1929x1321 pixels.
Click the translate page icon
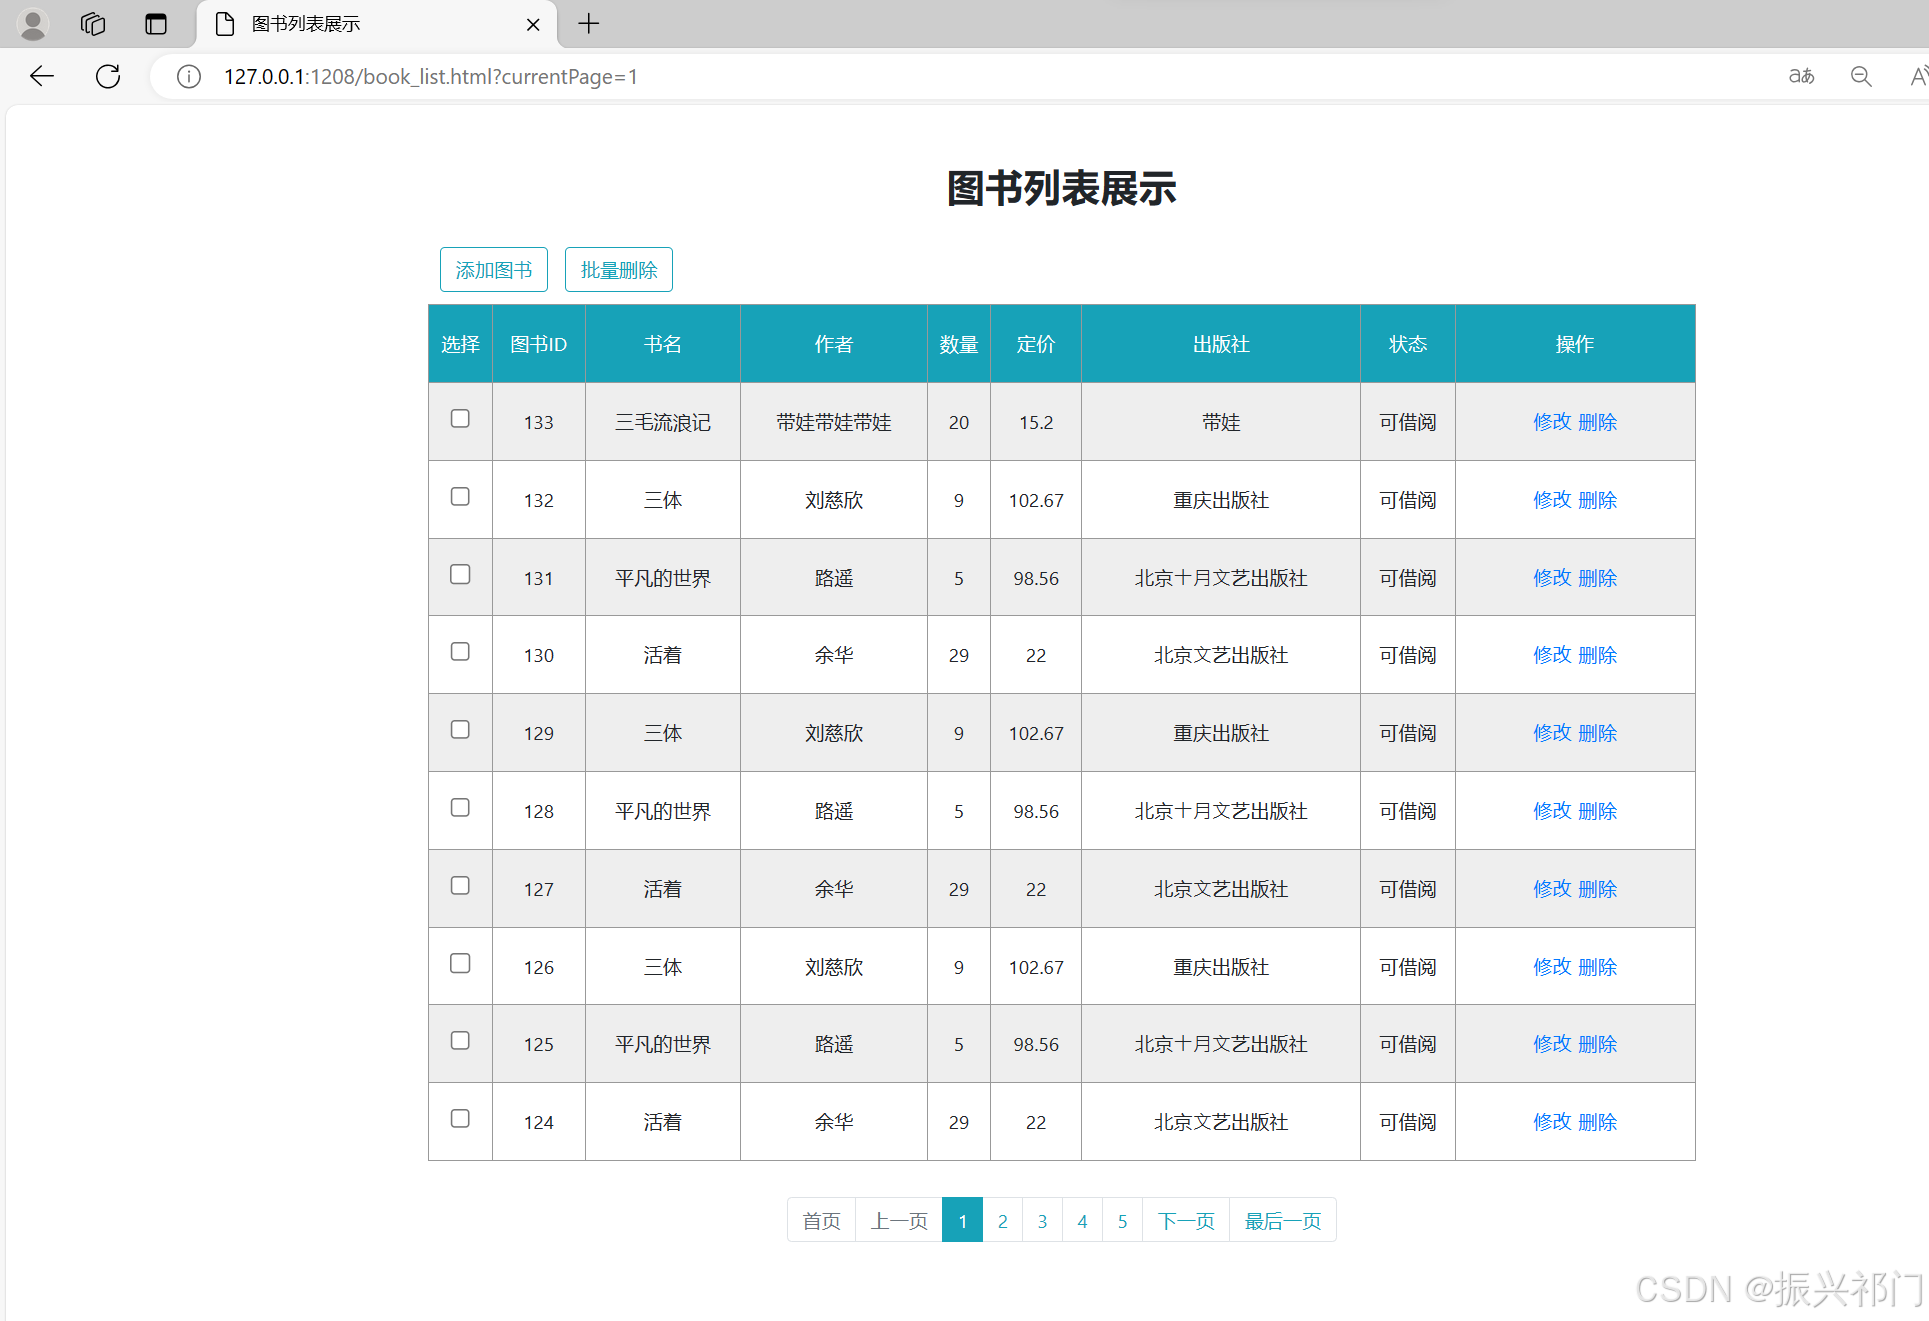click(1801, 76)
